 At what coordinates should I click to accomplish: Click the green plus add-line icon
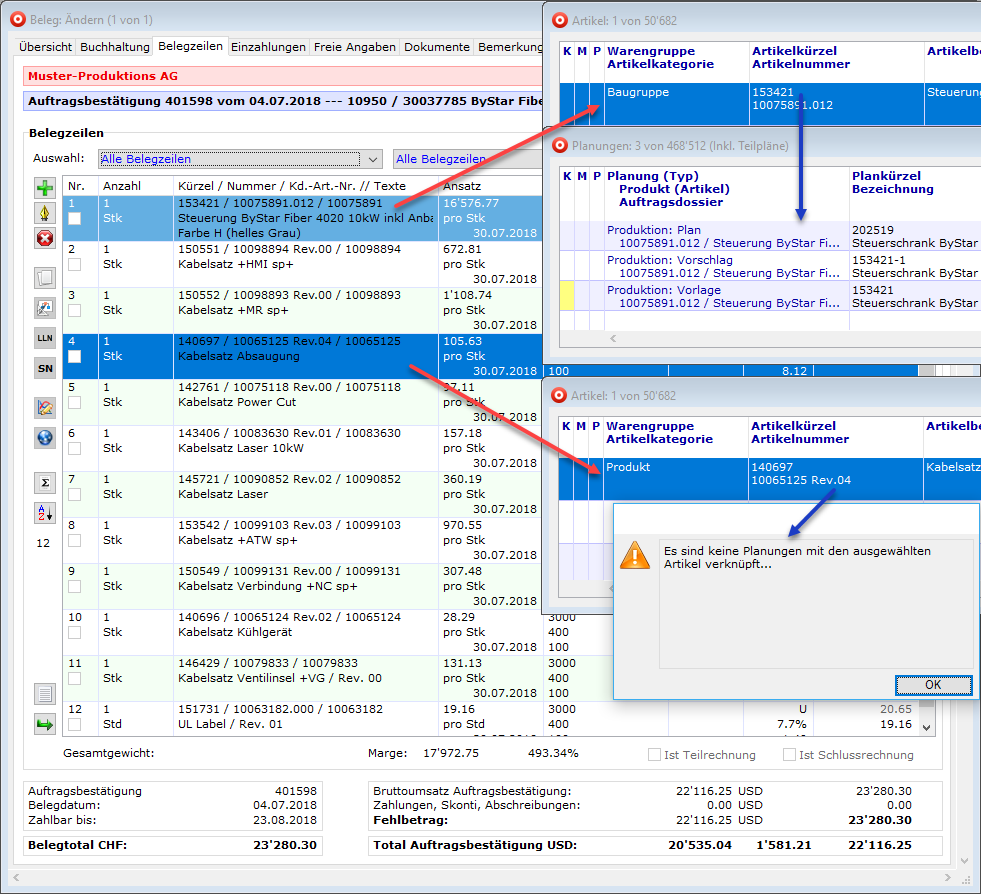45,188
